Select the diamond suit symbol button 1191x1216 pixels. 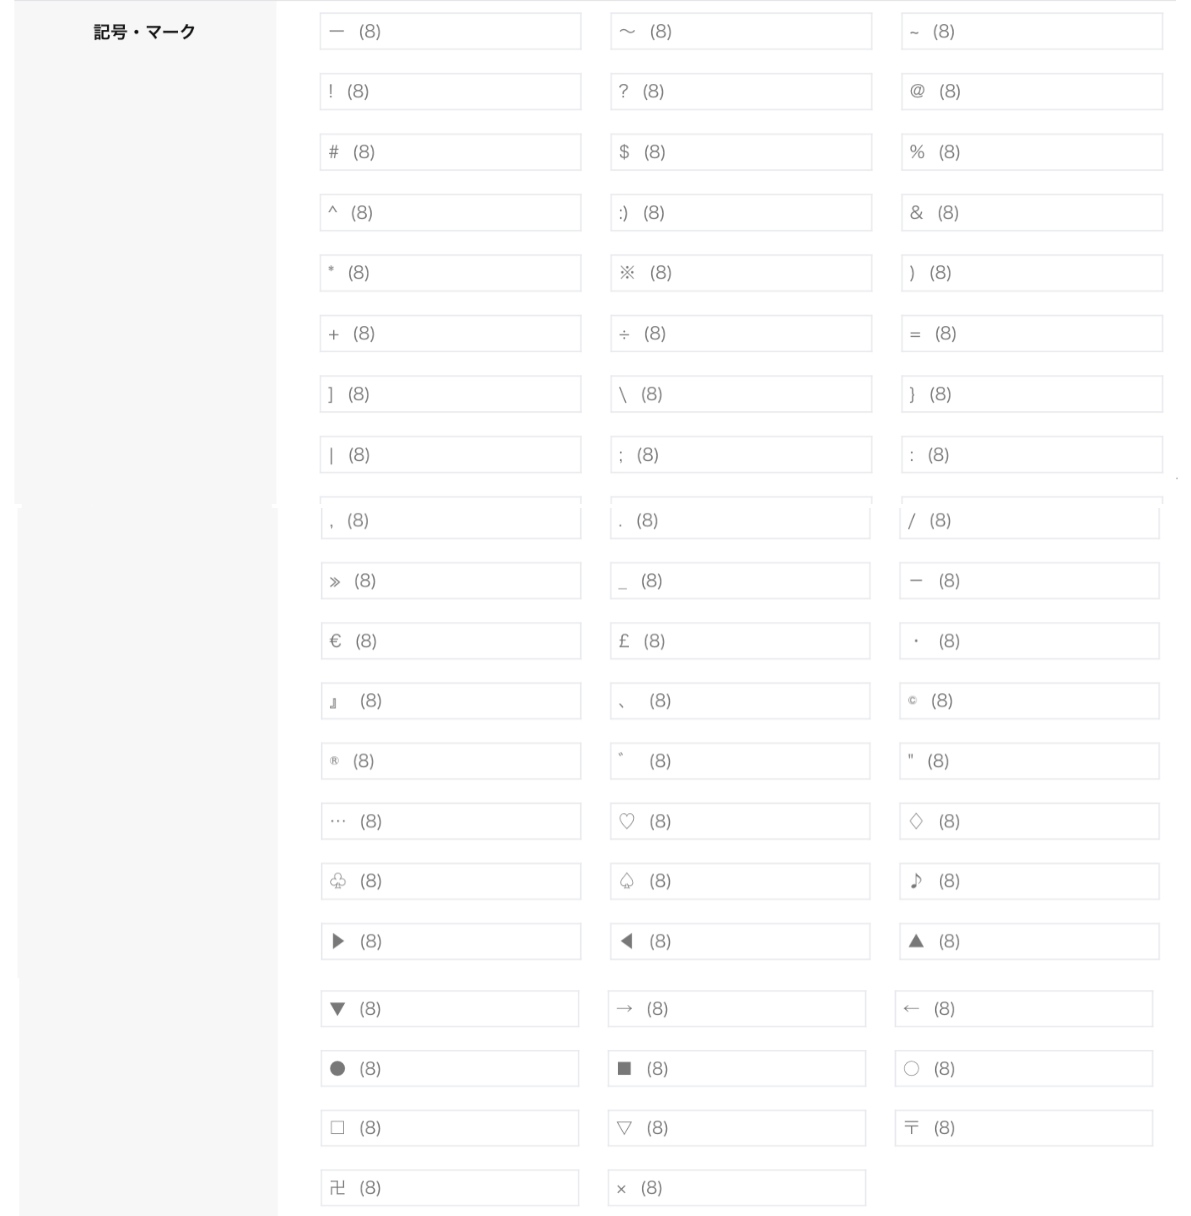click(x=1029, y=821)
